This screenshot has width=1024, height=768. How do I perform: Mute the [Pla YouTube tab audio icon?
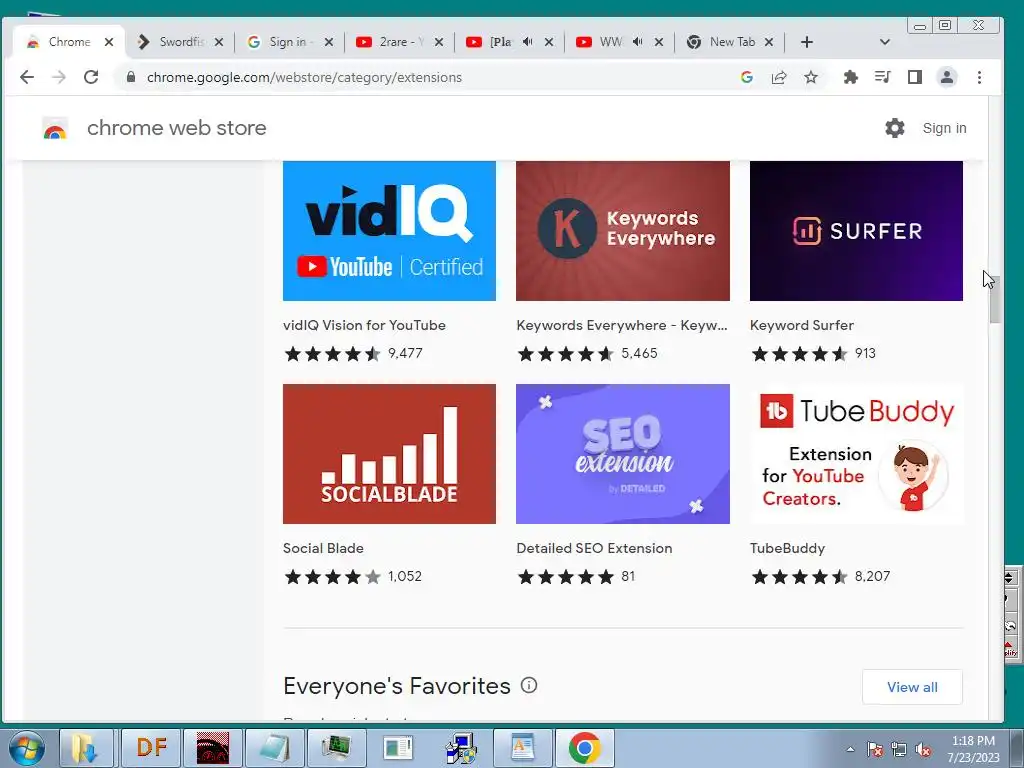point(528,42)
